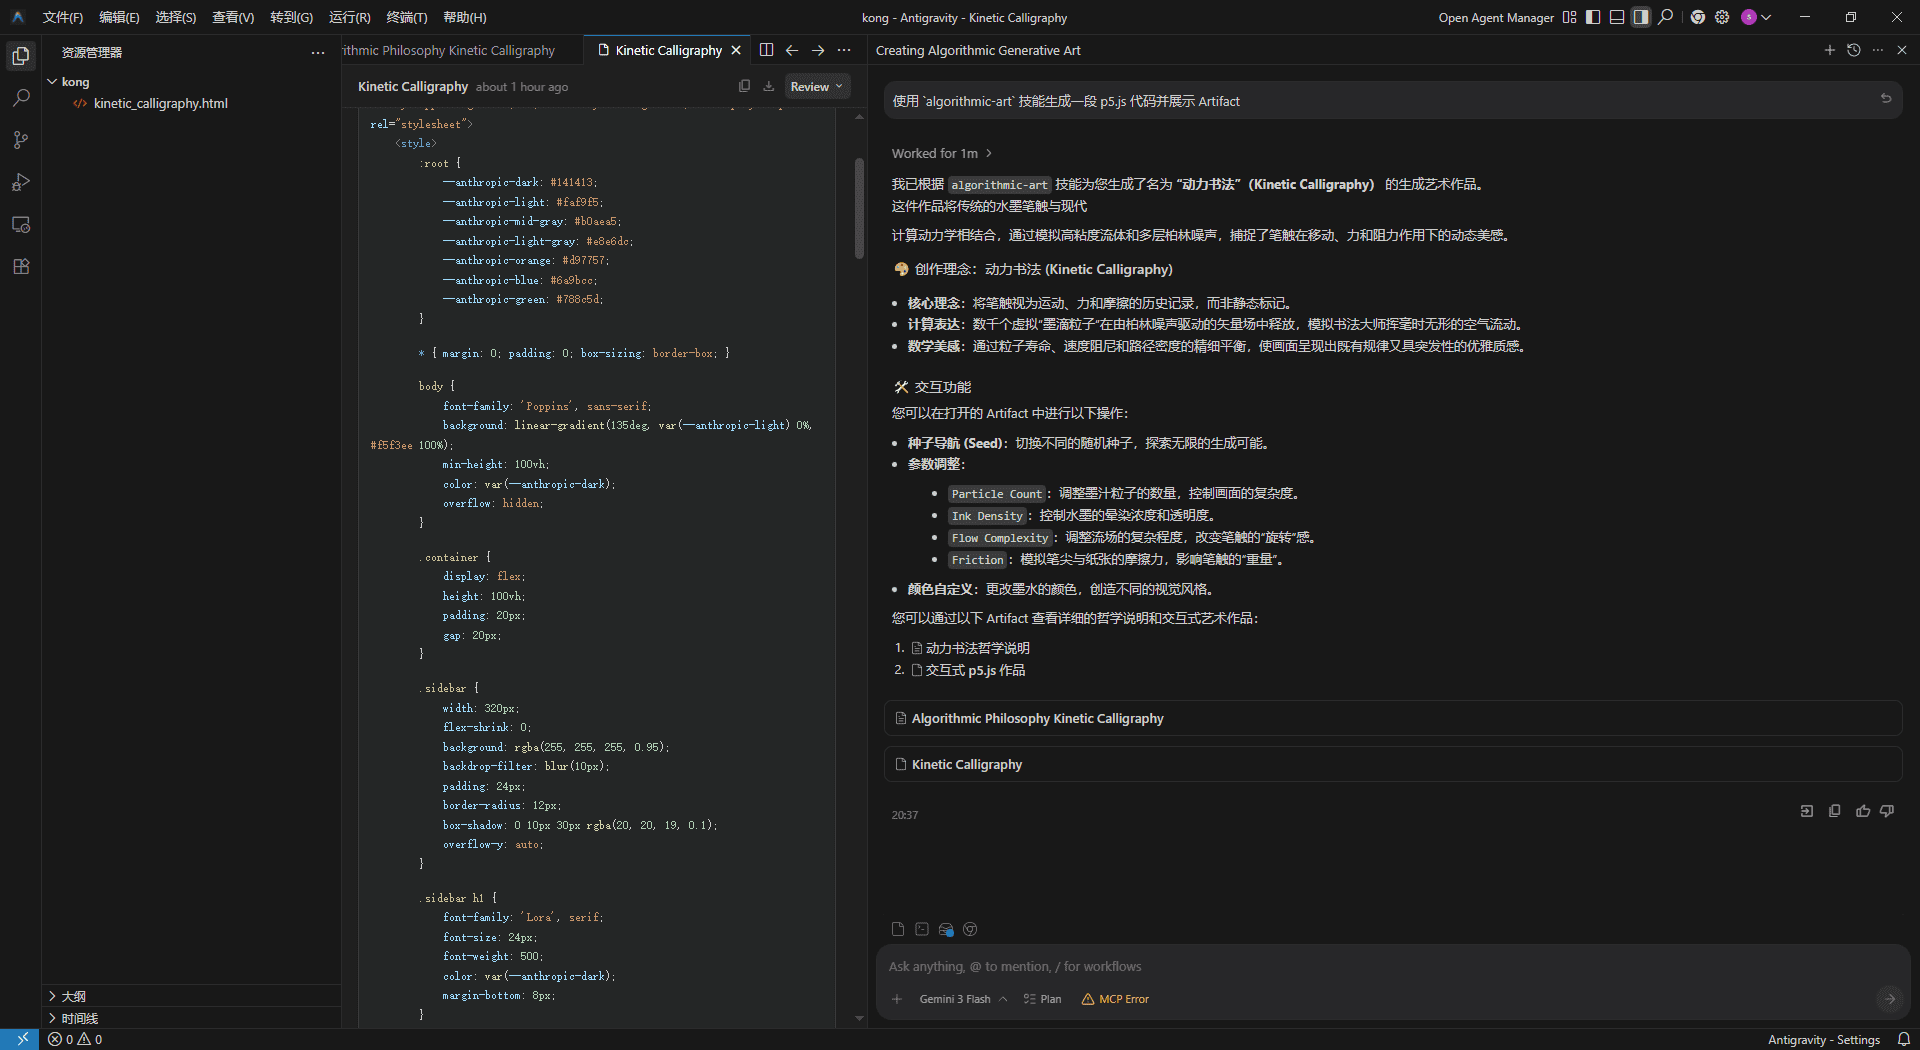
Task: Send message with the arrow button
Action: pyautogui.click(x=1889, y=998)
